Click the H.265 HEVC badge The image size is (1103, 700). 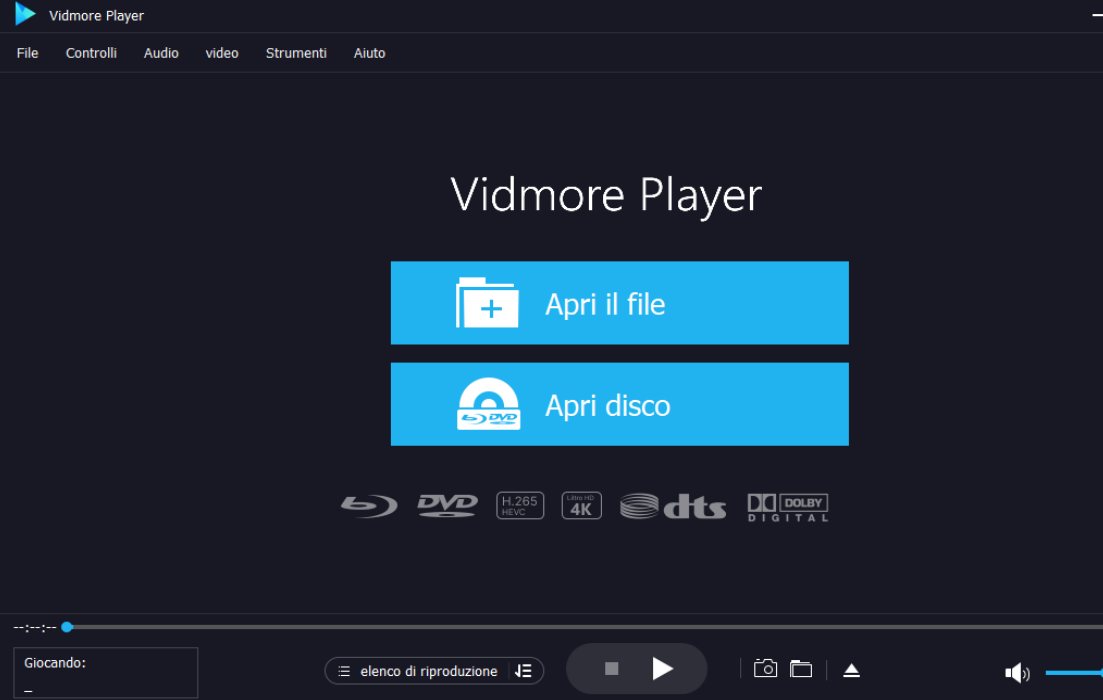(x=520, y=505)
